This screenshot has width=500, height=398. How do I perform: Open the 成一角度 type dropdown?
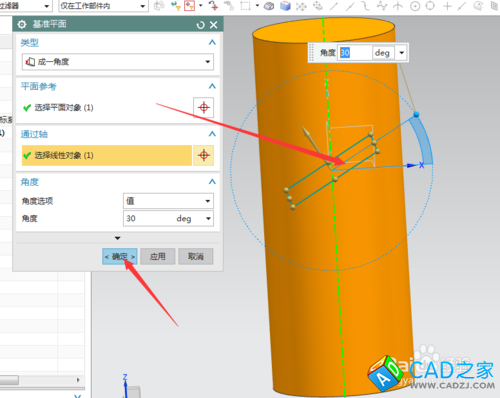(x=118, y=62)
